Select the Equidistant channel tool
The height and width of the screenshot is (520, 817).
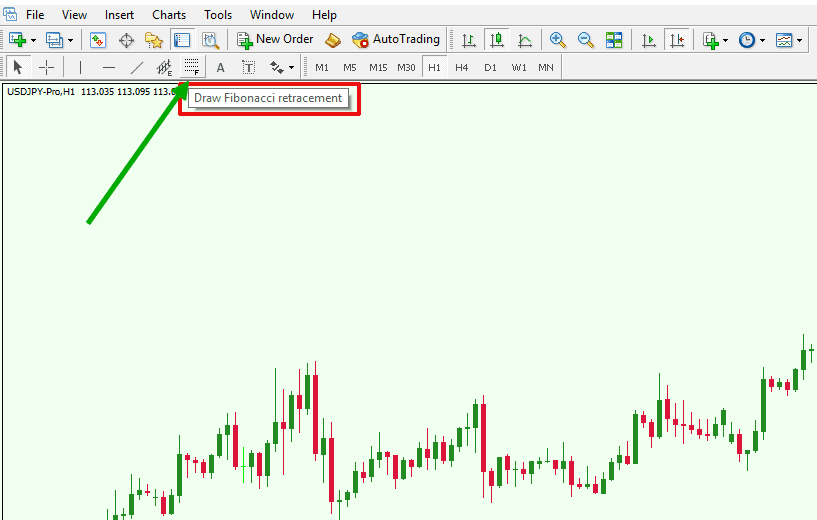165,67
